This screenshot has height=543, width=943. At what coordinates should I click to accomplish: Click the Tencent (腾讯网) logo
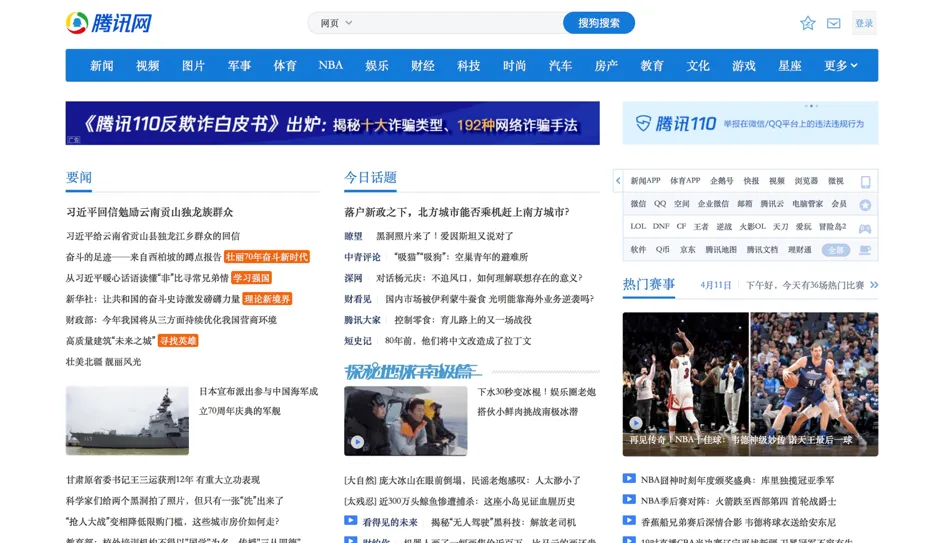click(109, 23)
